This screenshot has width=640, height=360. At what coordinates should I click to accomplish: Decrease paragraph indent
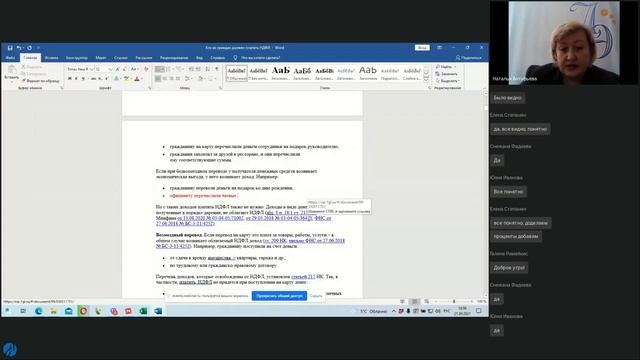click(x=191, y=69)
